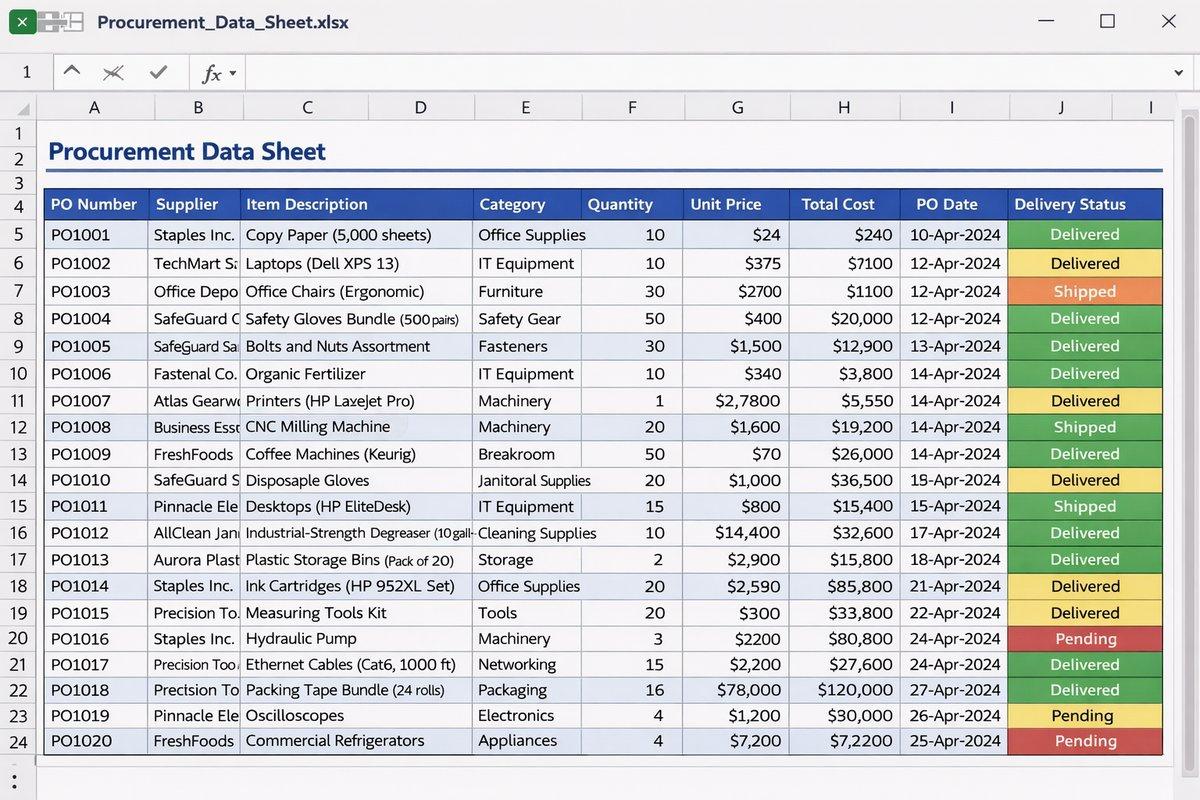Select the column D header
The width and height of the screenshot is (1200, 800).
click(x=420, y=108)
